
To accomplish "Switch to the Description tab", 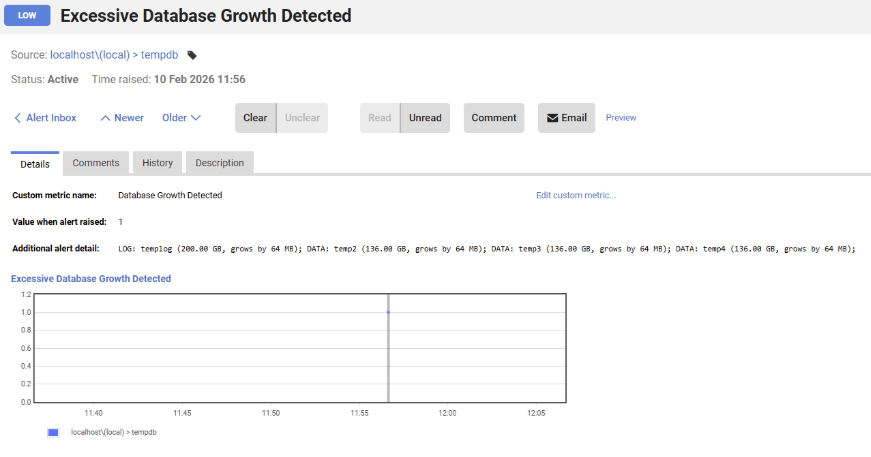I will click(219, 163).
